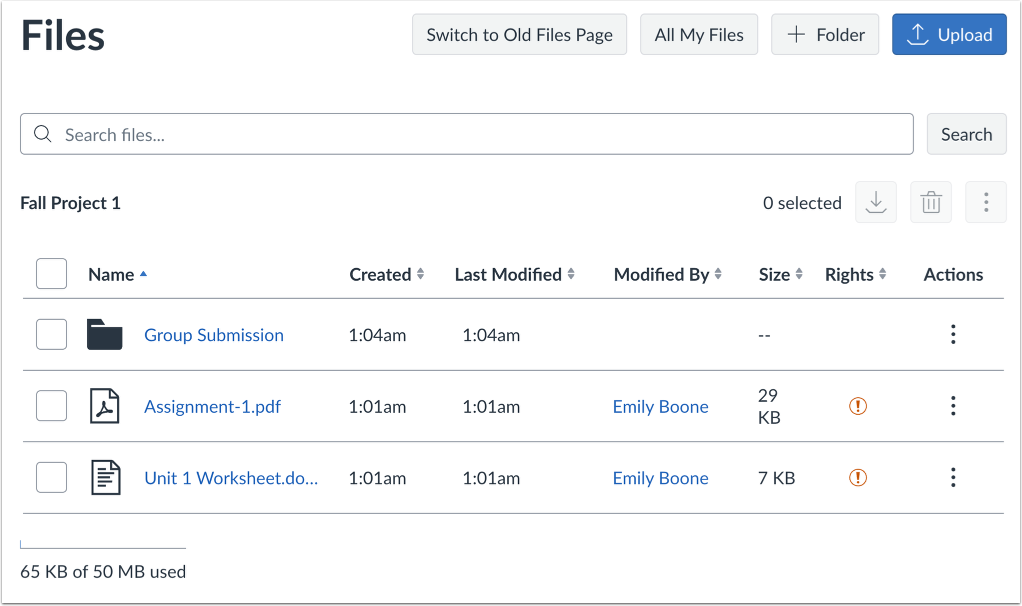This screenshot has height=606, width=1022.
Task: Click 1:04am Created time of Group Submission
Action: [x=377, y=335]
